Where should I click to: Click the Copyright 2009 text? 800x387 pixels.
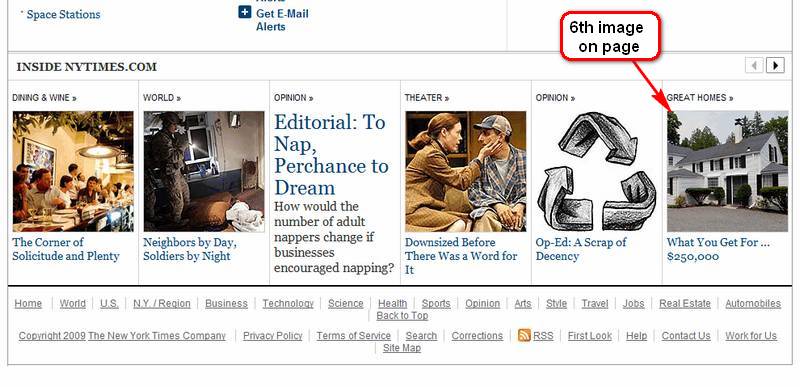pos(52,336)
